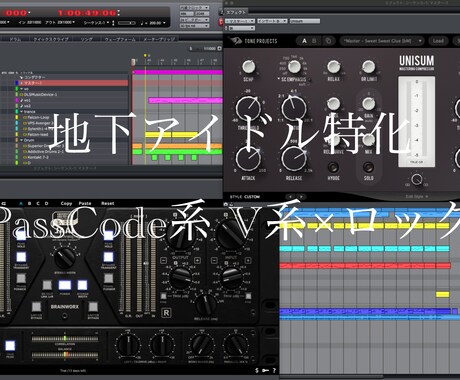460x380 pixels.
Task: Toggle the Solo switch in Unisum
Action: point(368,167)
